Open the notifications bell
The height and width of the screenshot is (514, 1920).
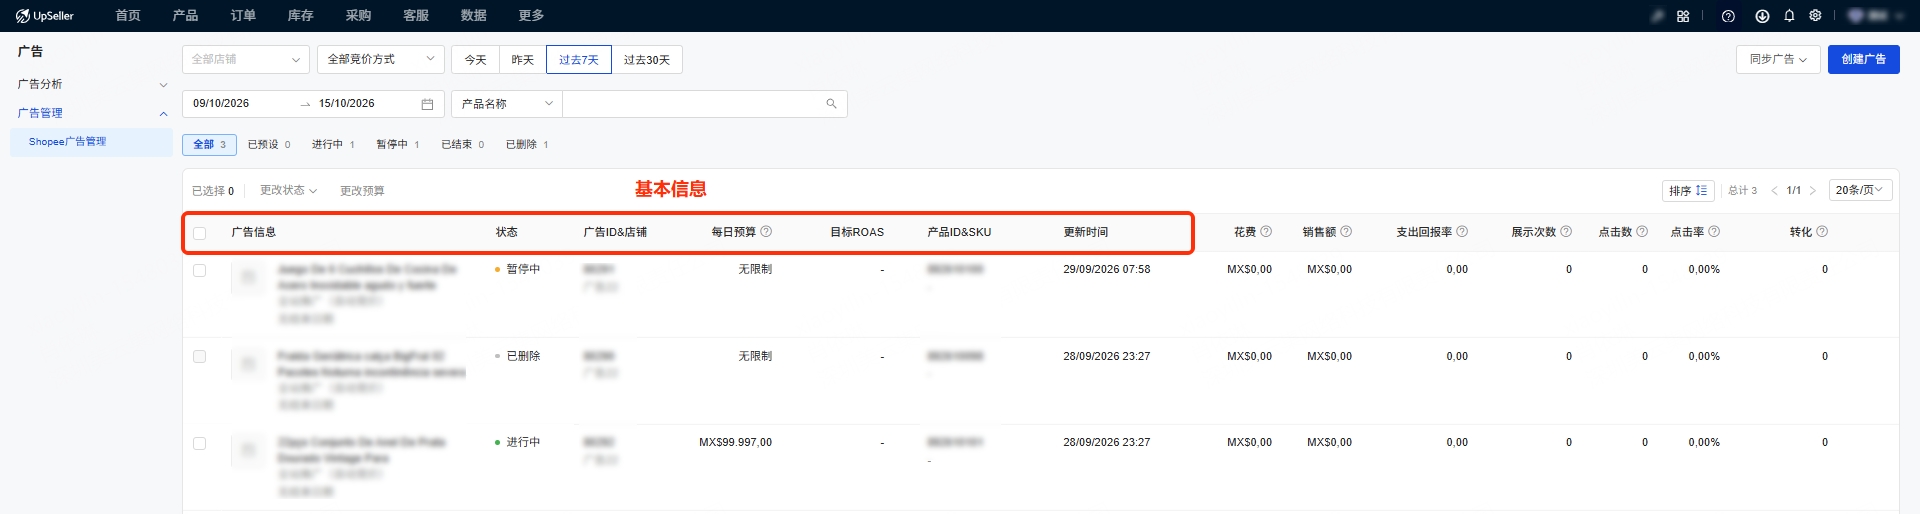[1789, 16]
